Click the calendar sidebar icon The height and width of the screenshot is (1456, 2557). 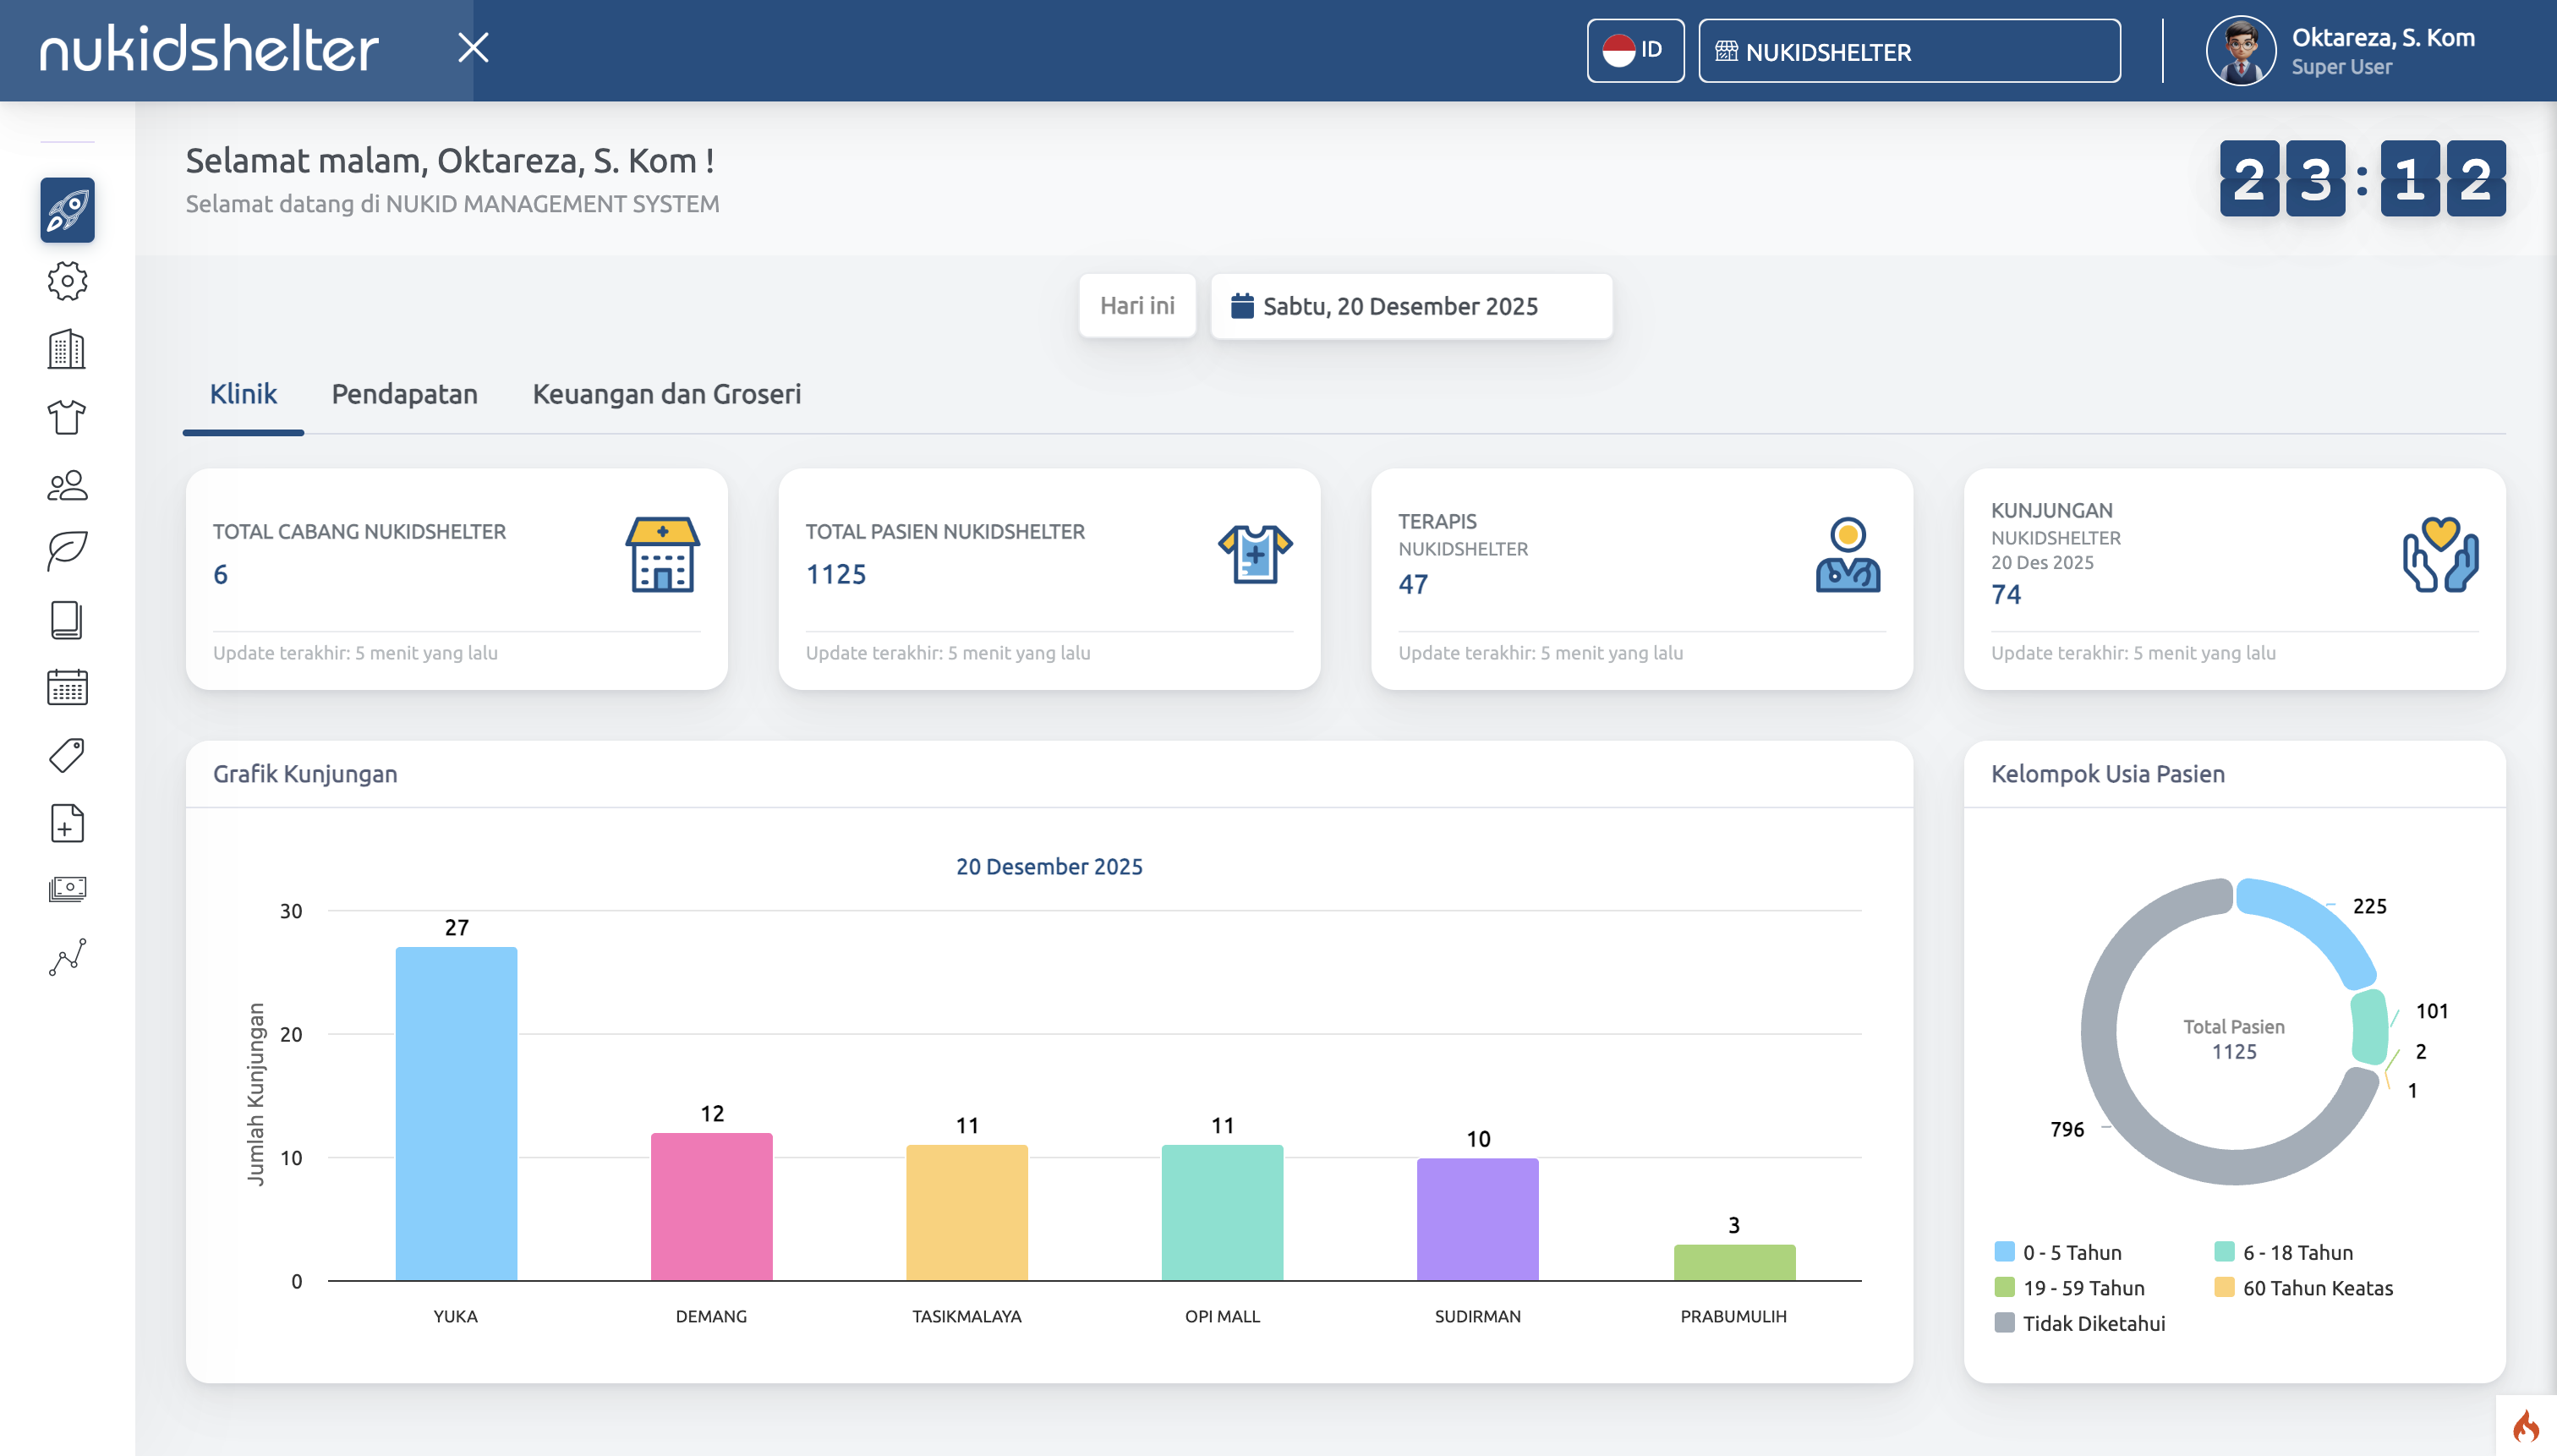(67, 688)
